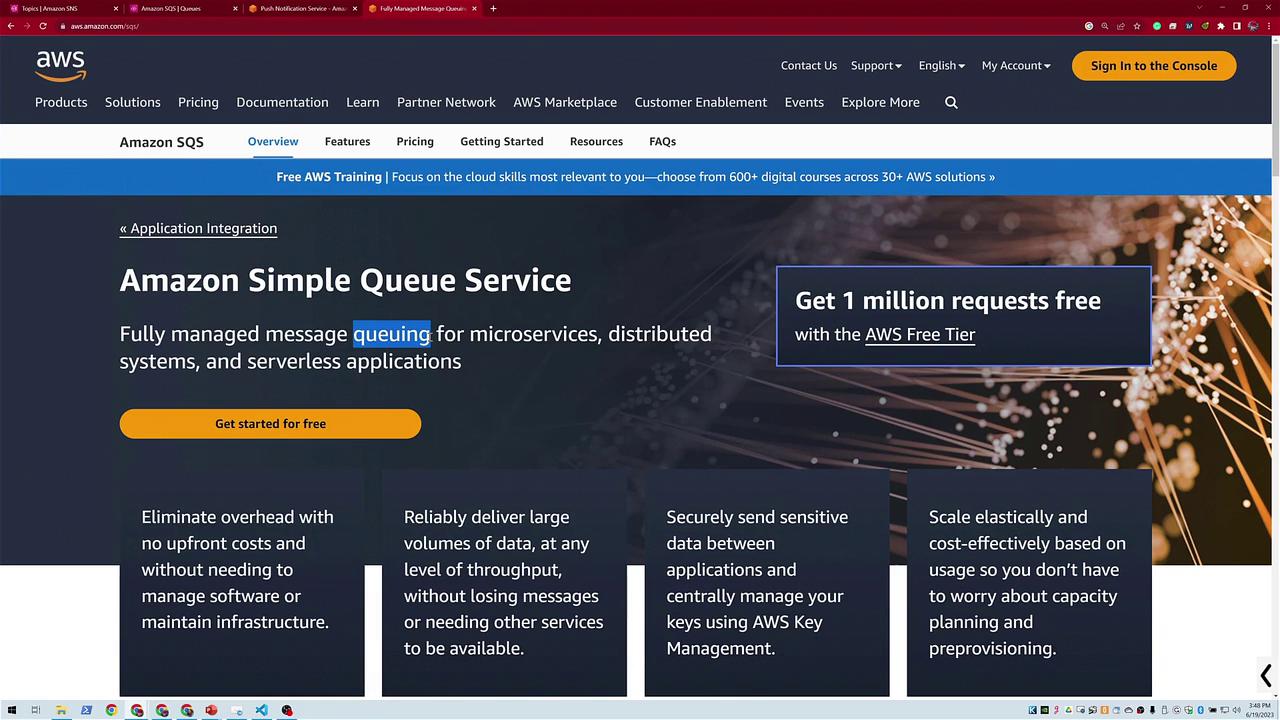The height and width of the screenshot is (720, 1280).
Task: Click the Get 1 million requests free text
Action: [948, 300]
